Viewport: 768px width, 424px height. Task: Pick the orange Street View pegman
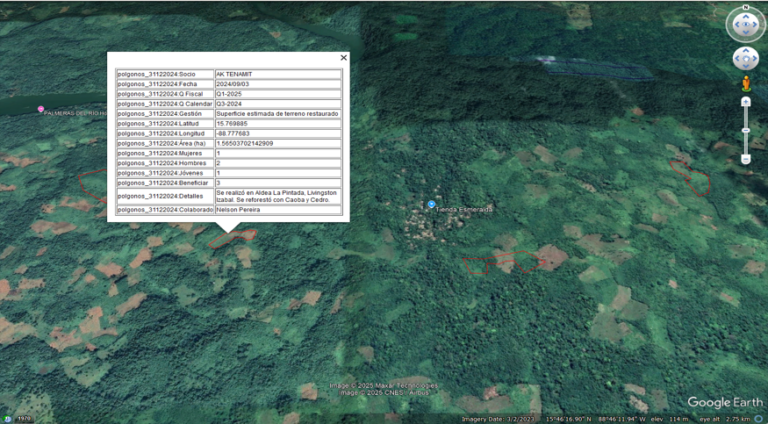(746, 84)
